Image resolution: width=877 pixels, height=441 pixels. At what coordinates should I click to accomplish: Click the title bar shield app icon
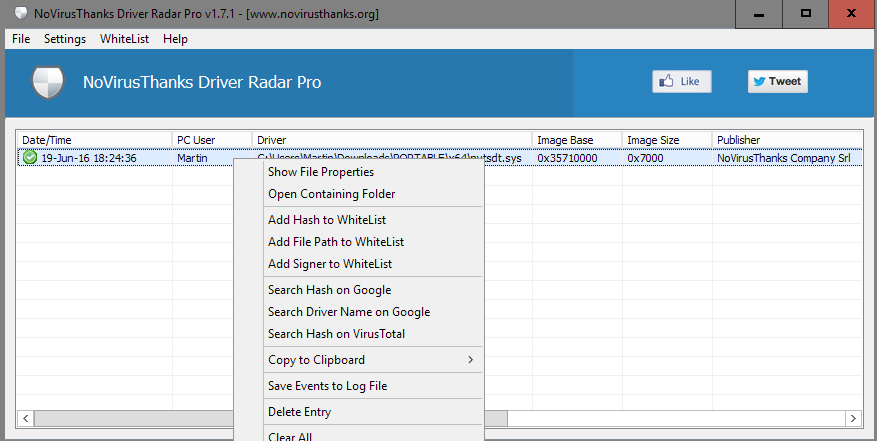[20, 13]
